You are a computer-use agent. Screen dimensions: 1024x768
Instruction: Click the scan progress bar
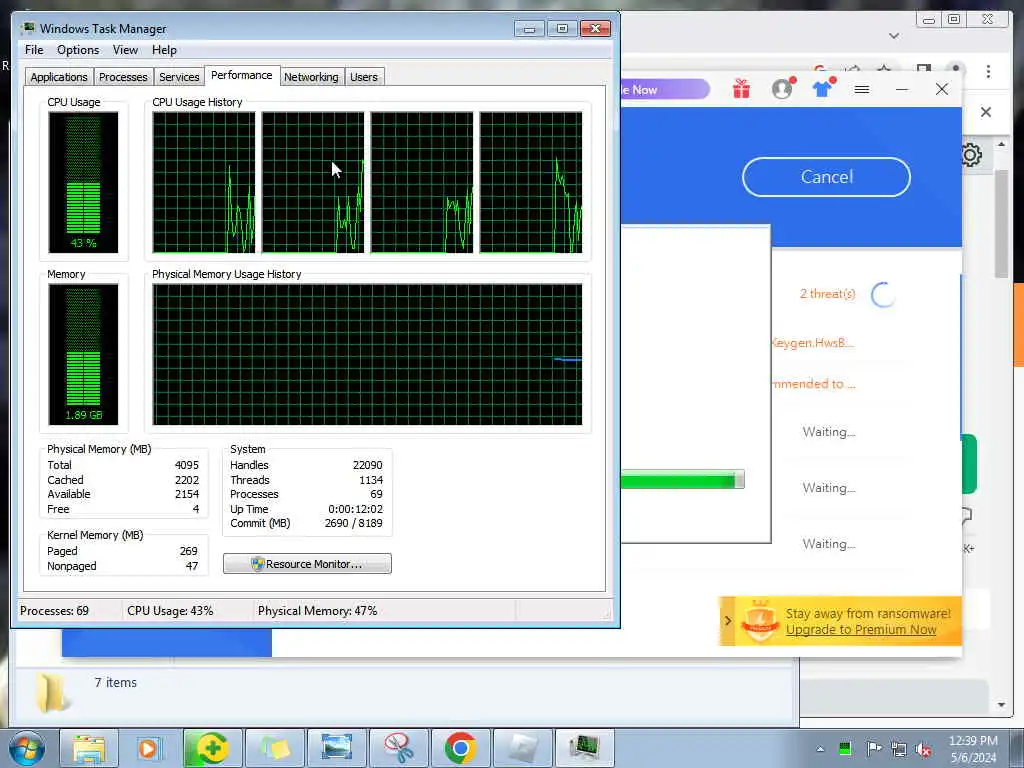tap(682, 480)
